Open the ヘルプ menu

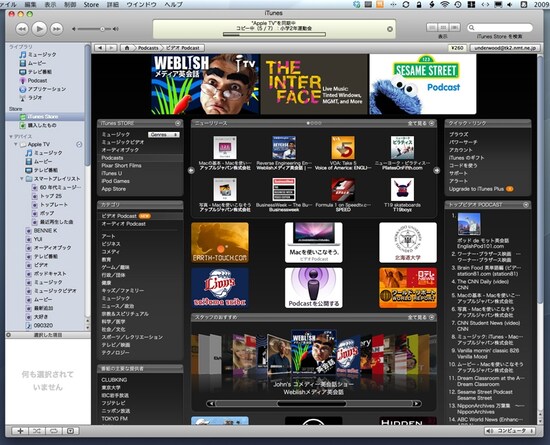(x=174, y=5)
